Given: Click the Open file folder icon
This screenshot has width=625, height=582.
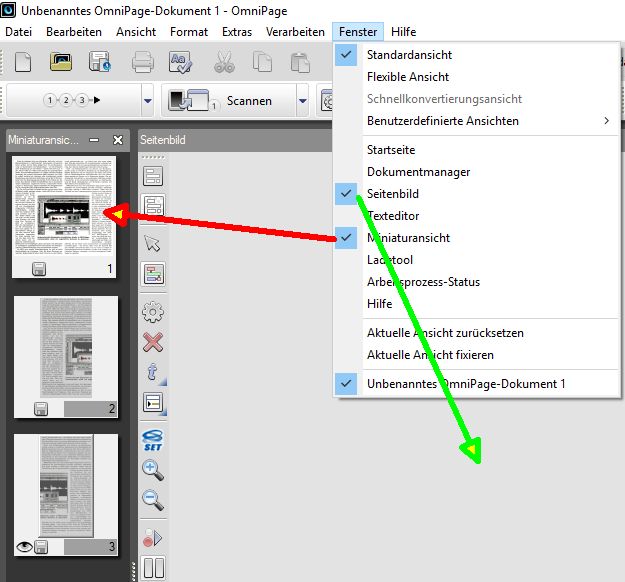Looking at the screenshot, I should (x=61, y=62).
